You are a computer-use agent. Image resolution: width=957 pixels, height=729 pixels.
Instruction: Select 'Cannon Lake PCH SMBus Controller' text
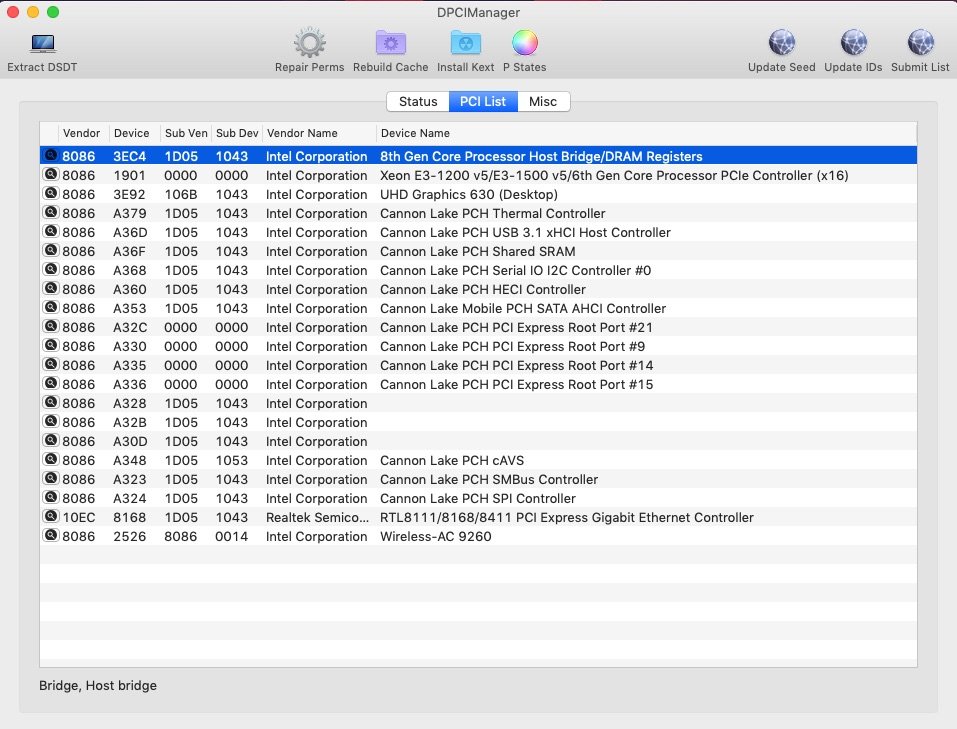(x=489, y=479)
